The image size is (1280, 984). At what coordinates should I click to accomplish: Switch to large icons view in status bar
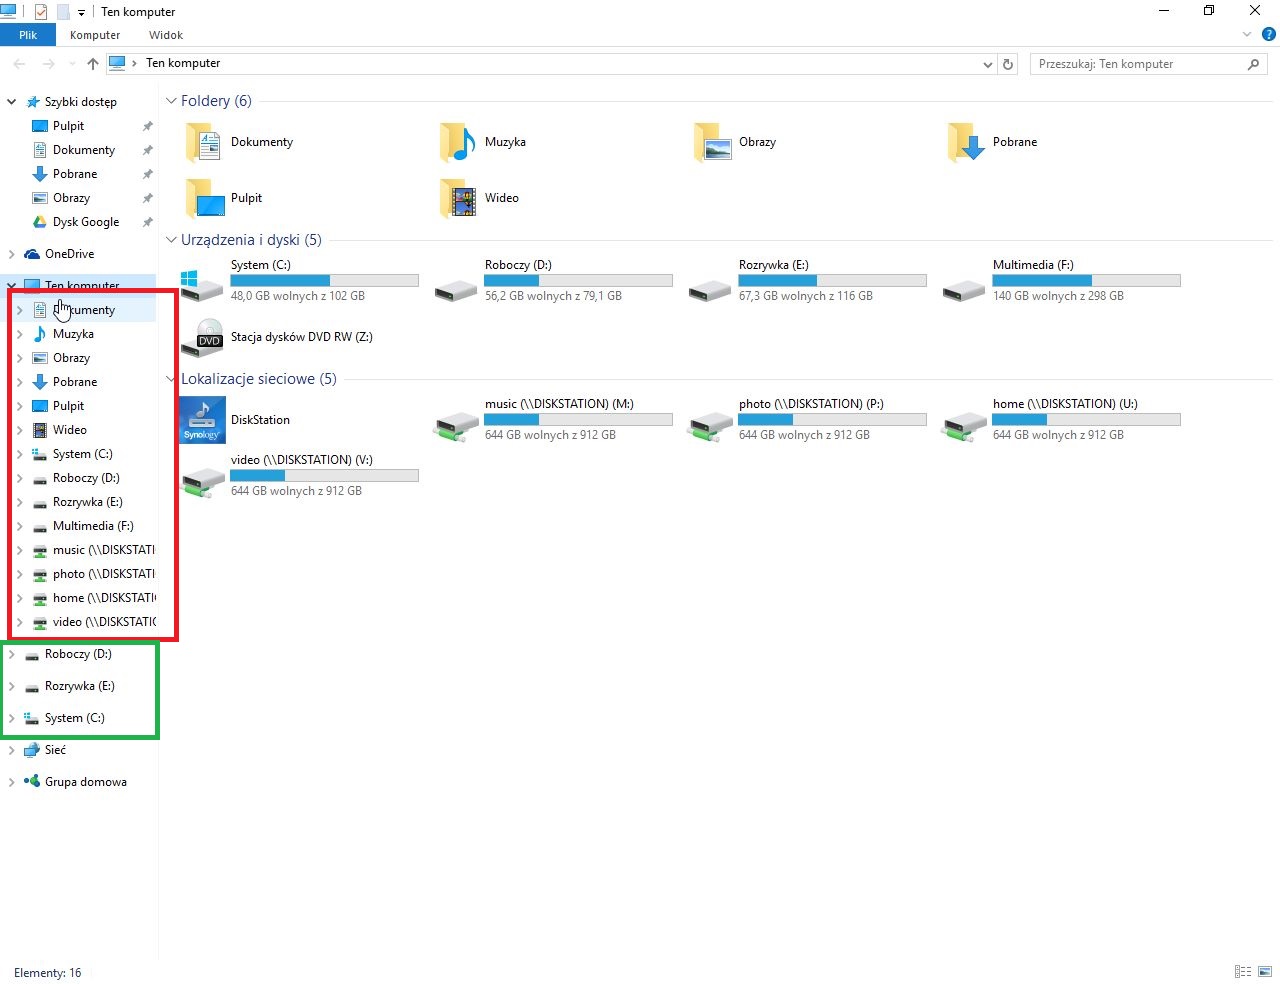click(x=1265, y=972)
